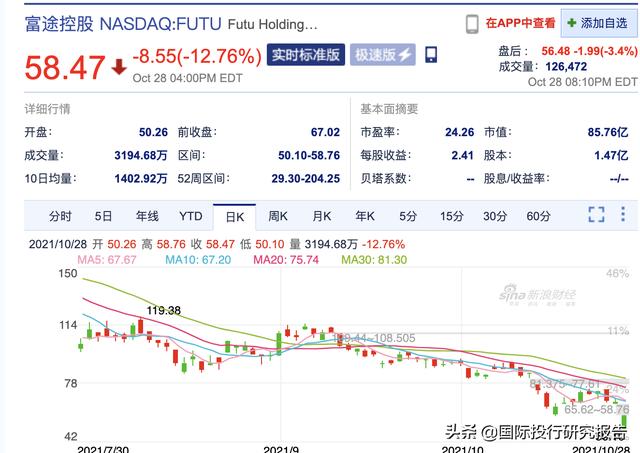Click the change value -8.55(-12.76%)
The image size is (640, 453).
pyautogui.click(x=197, y=56)
